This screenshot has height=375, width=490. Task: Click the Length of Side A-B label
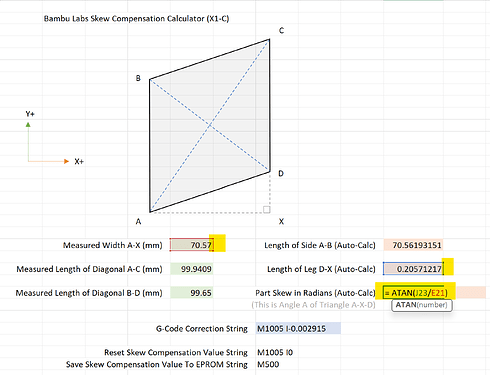tap(320, 245)
